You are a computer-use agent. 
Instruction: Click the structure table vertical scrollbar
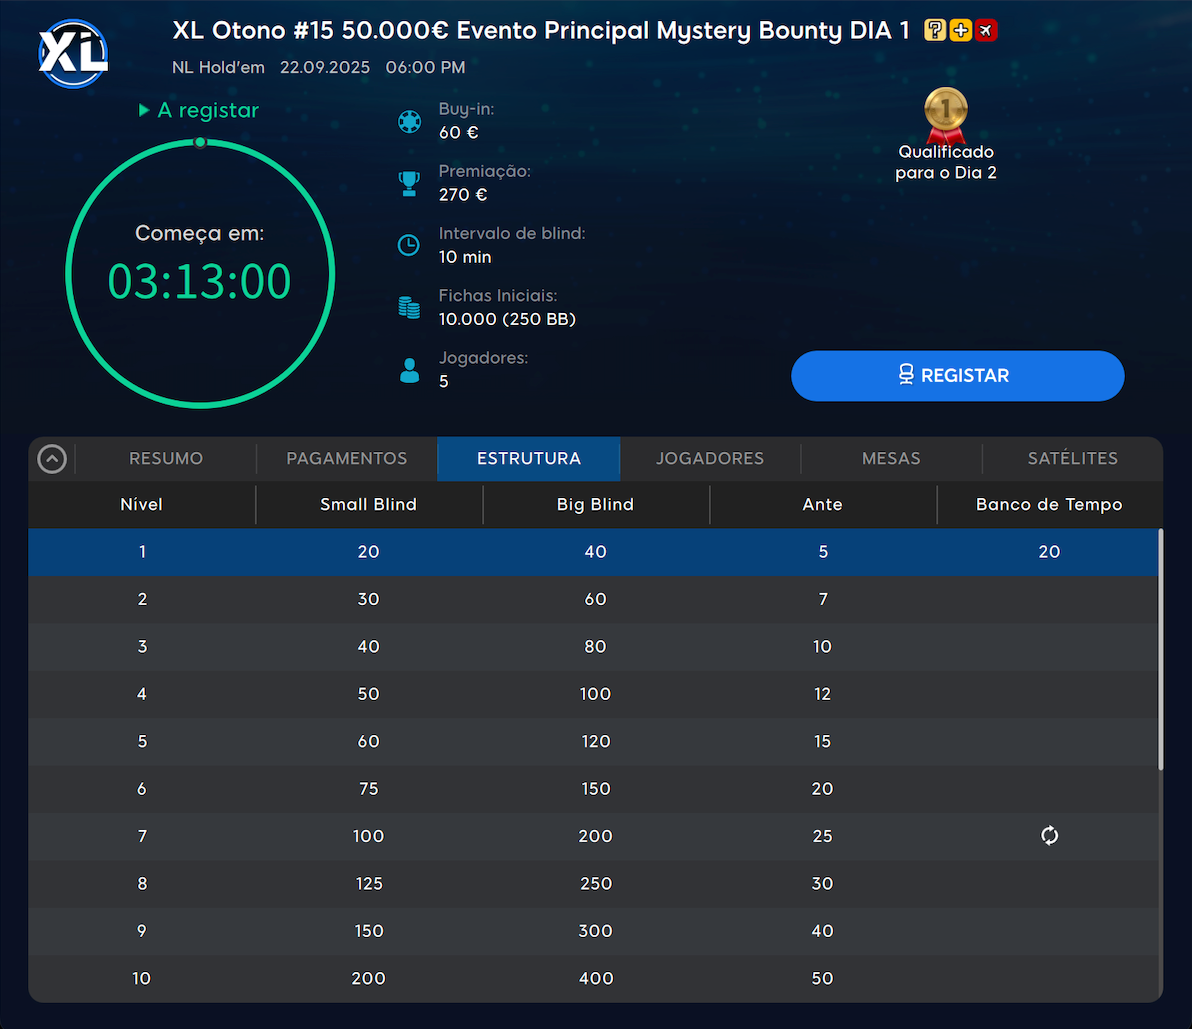tap(1160, 650)
